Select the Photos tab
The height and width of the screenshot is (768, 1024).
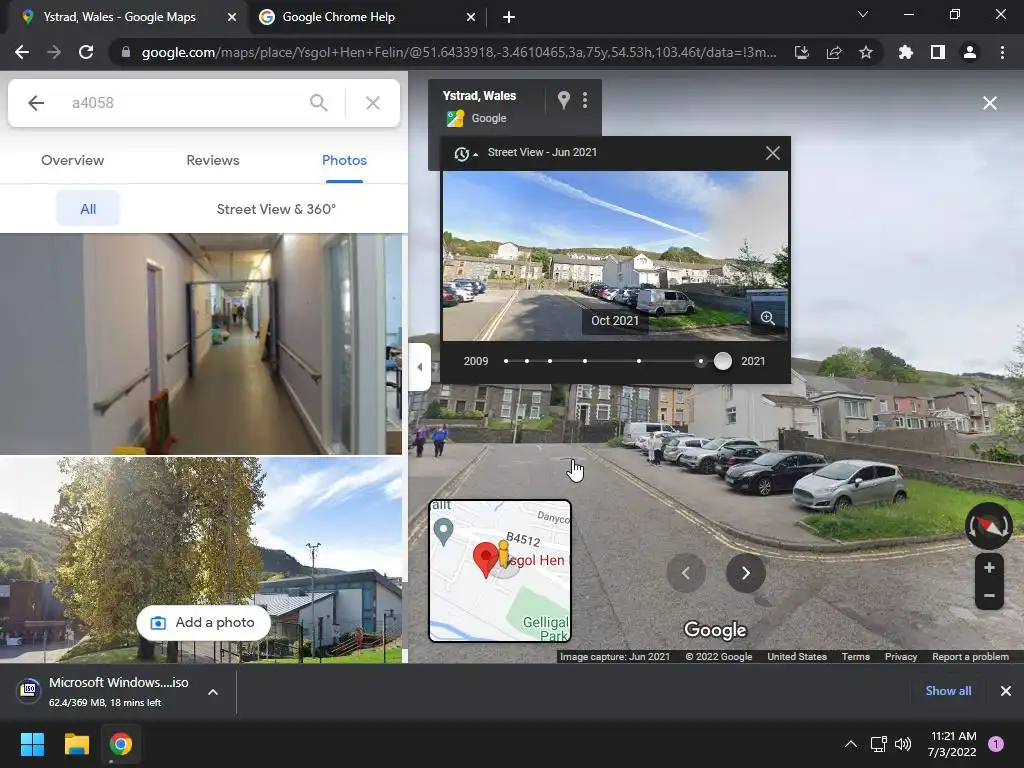pyautogui.click(x=344, y=160)
